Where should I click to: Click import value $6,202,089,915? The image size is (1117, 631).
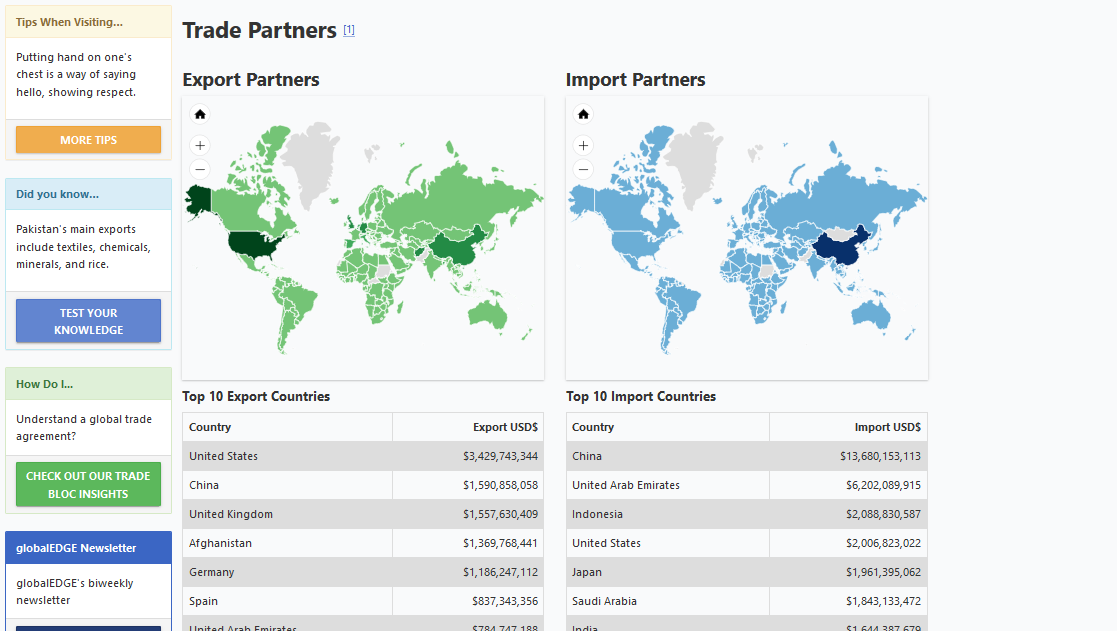[883, 486]
